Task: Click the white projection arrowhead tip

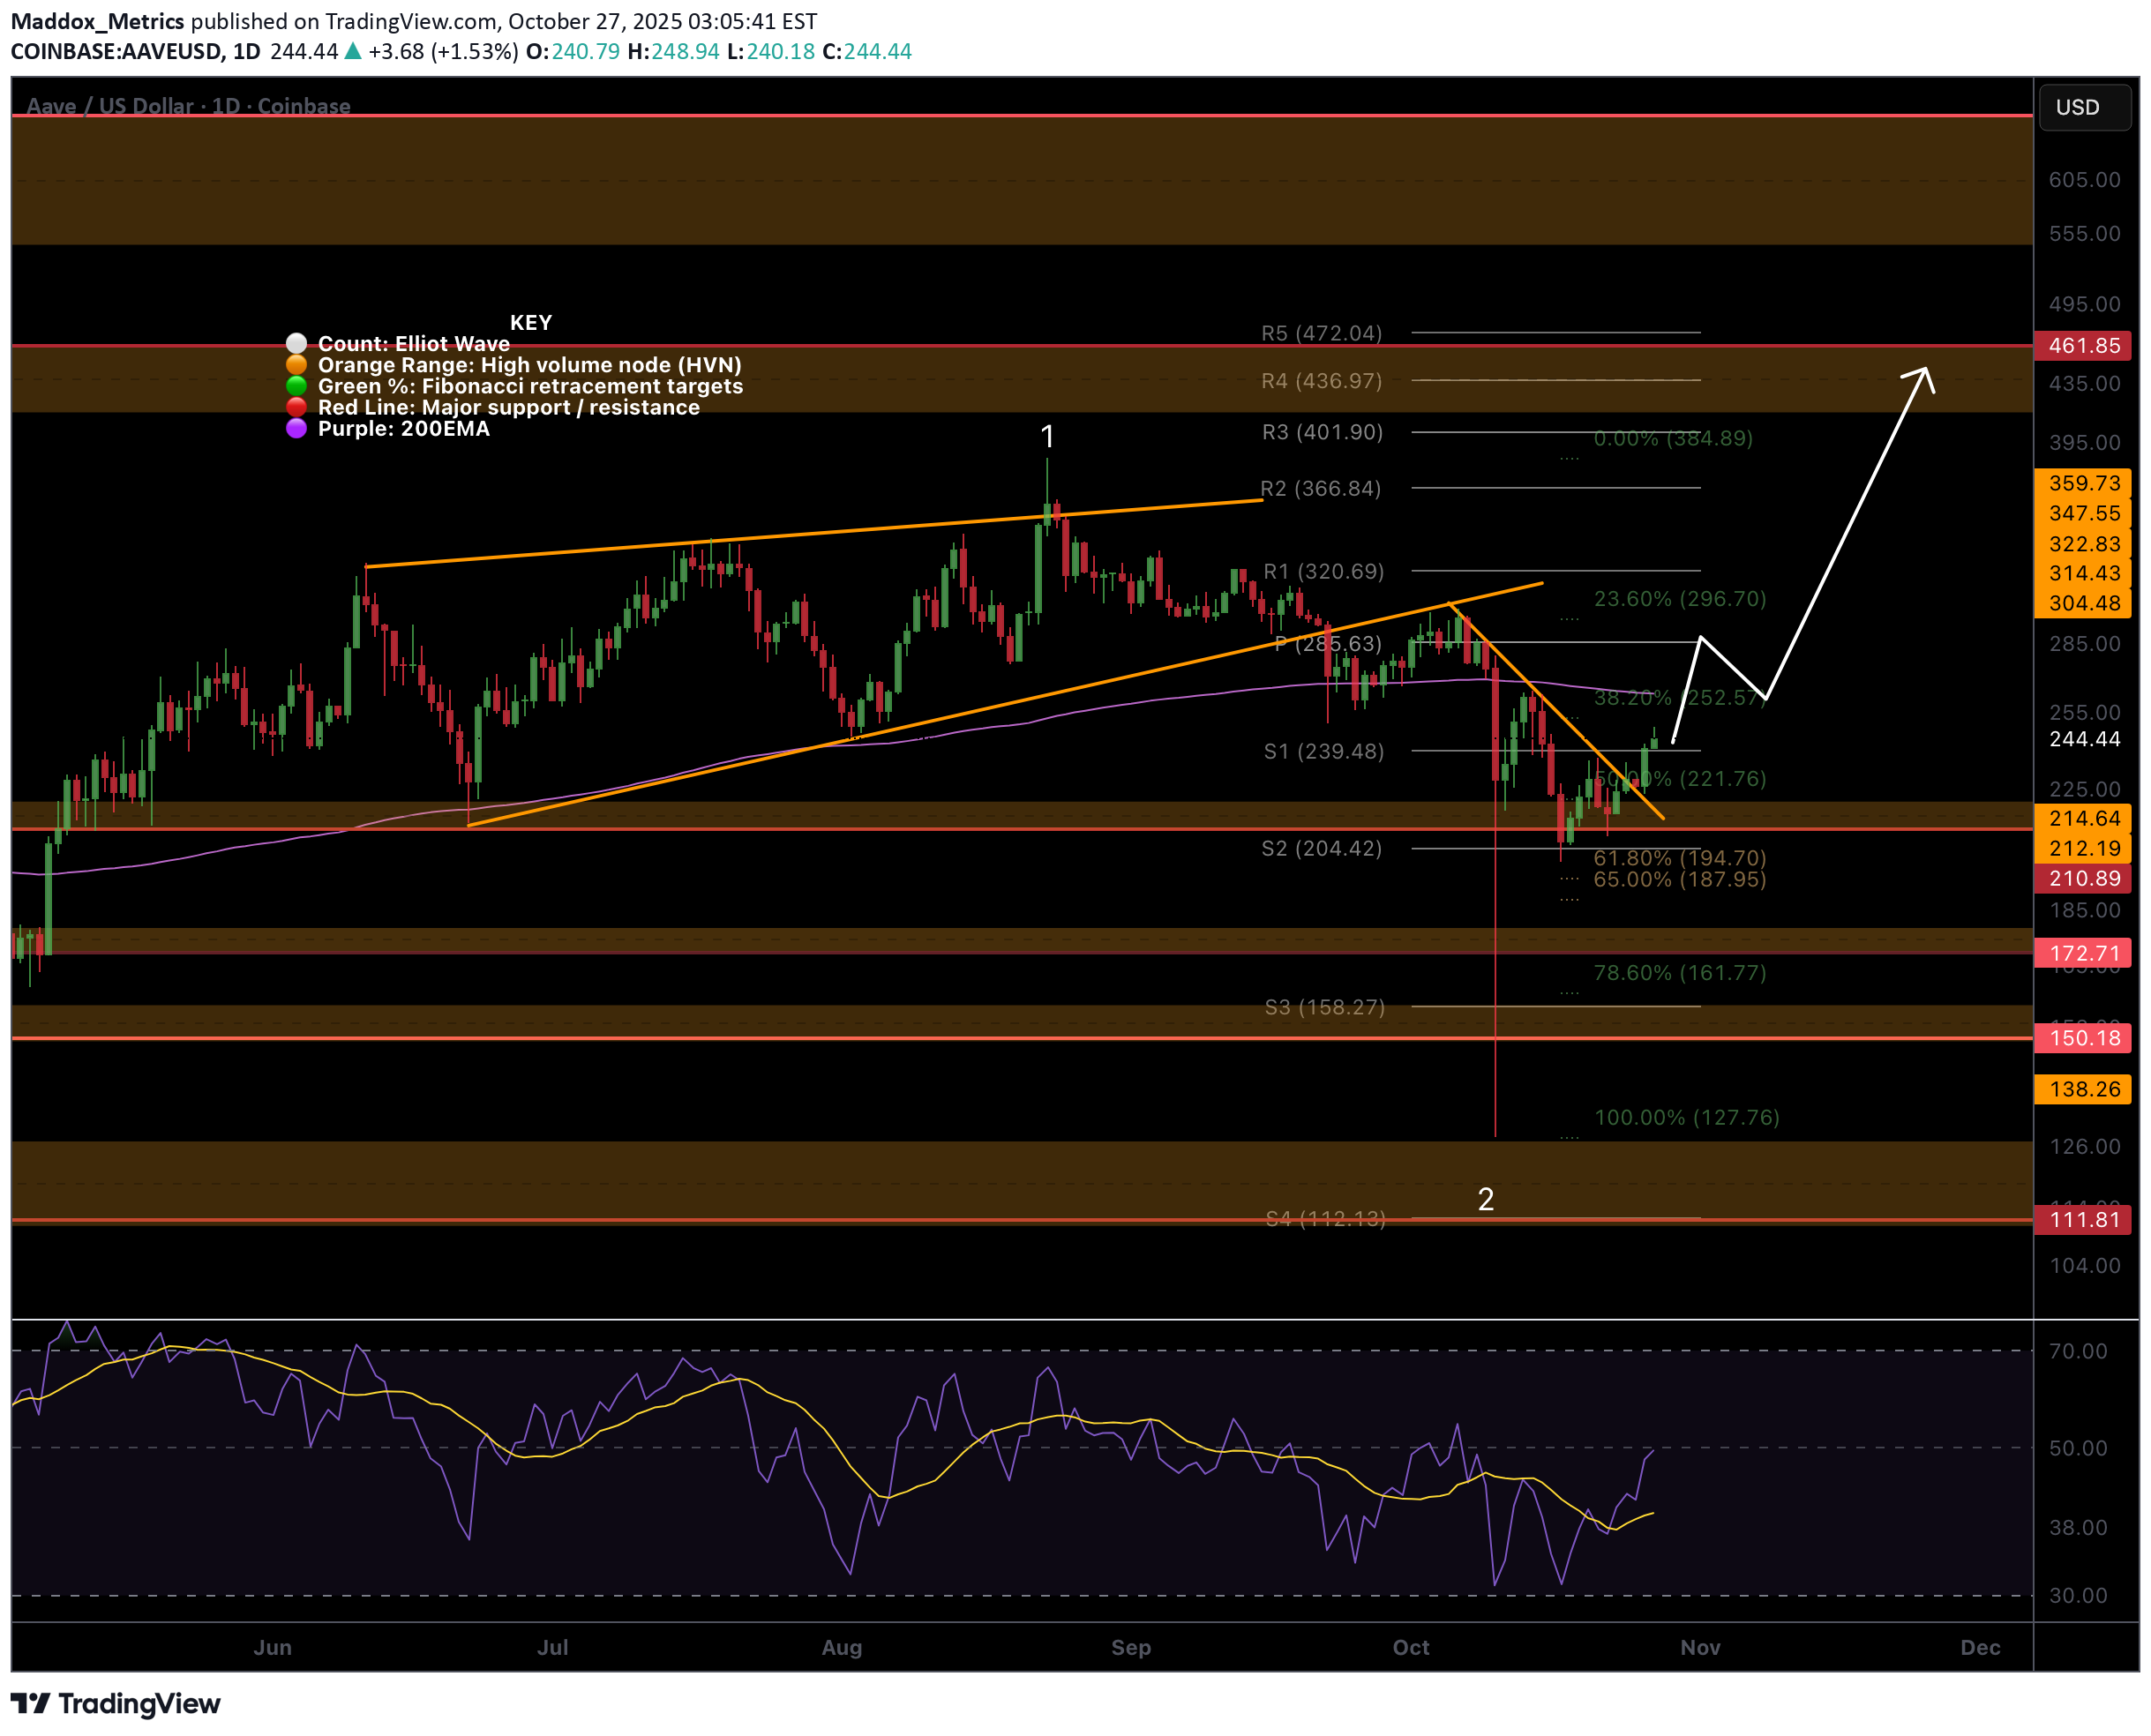Action: tap(1925, 370)
